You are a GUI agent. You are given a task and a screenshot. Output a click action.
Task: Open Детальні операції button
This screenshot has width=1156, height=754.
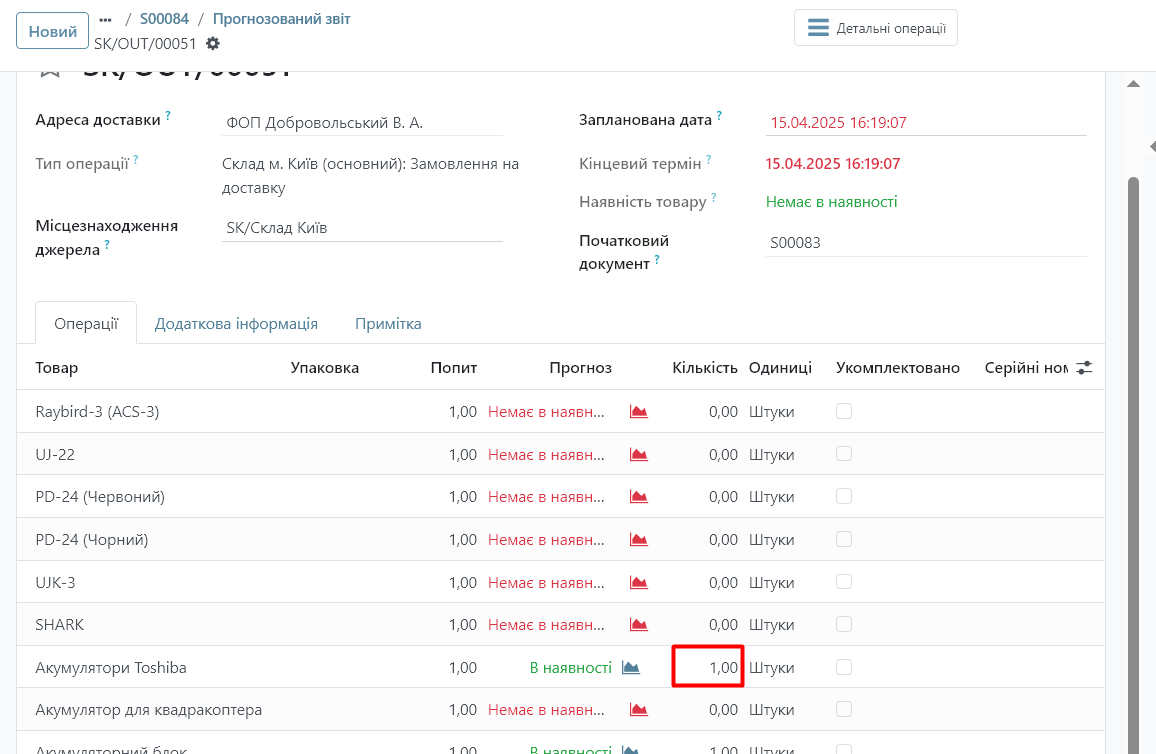pos(876,28)
